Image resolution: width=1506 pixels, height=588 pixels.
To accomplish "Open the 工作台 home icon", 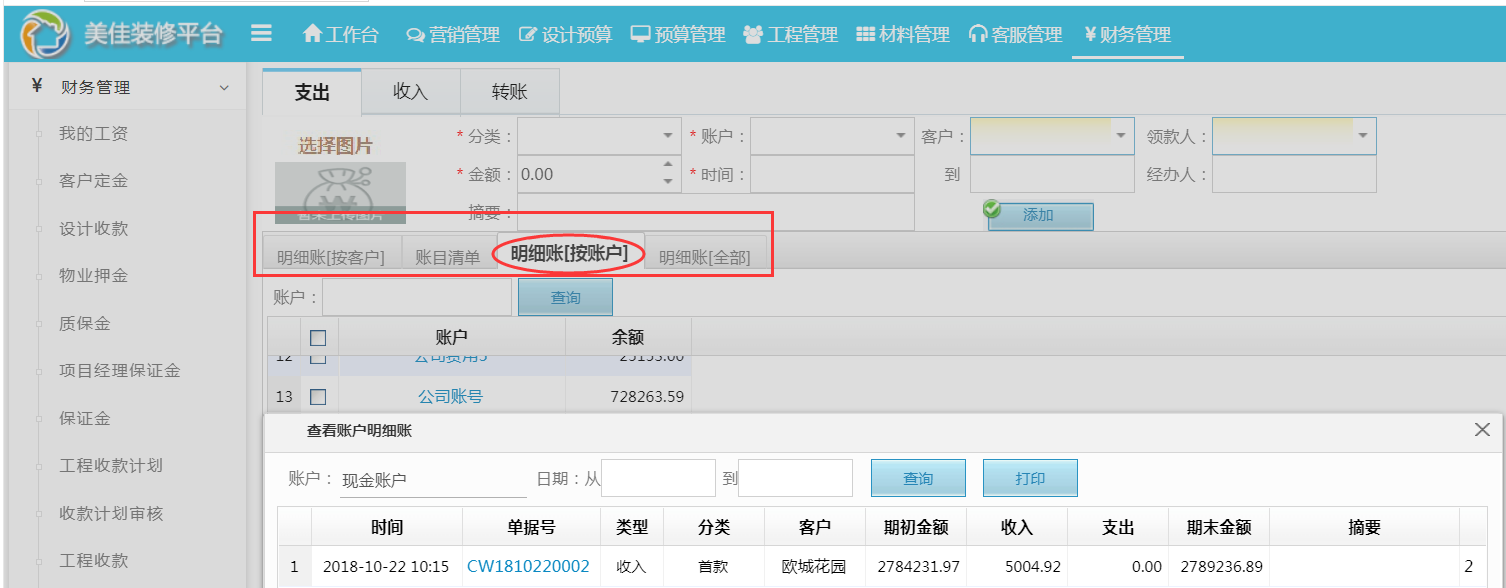I will (313, 34).
